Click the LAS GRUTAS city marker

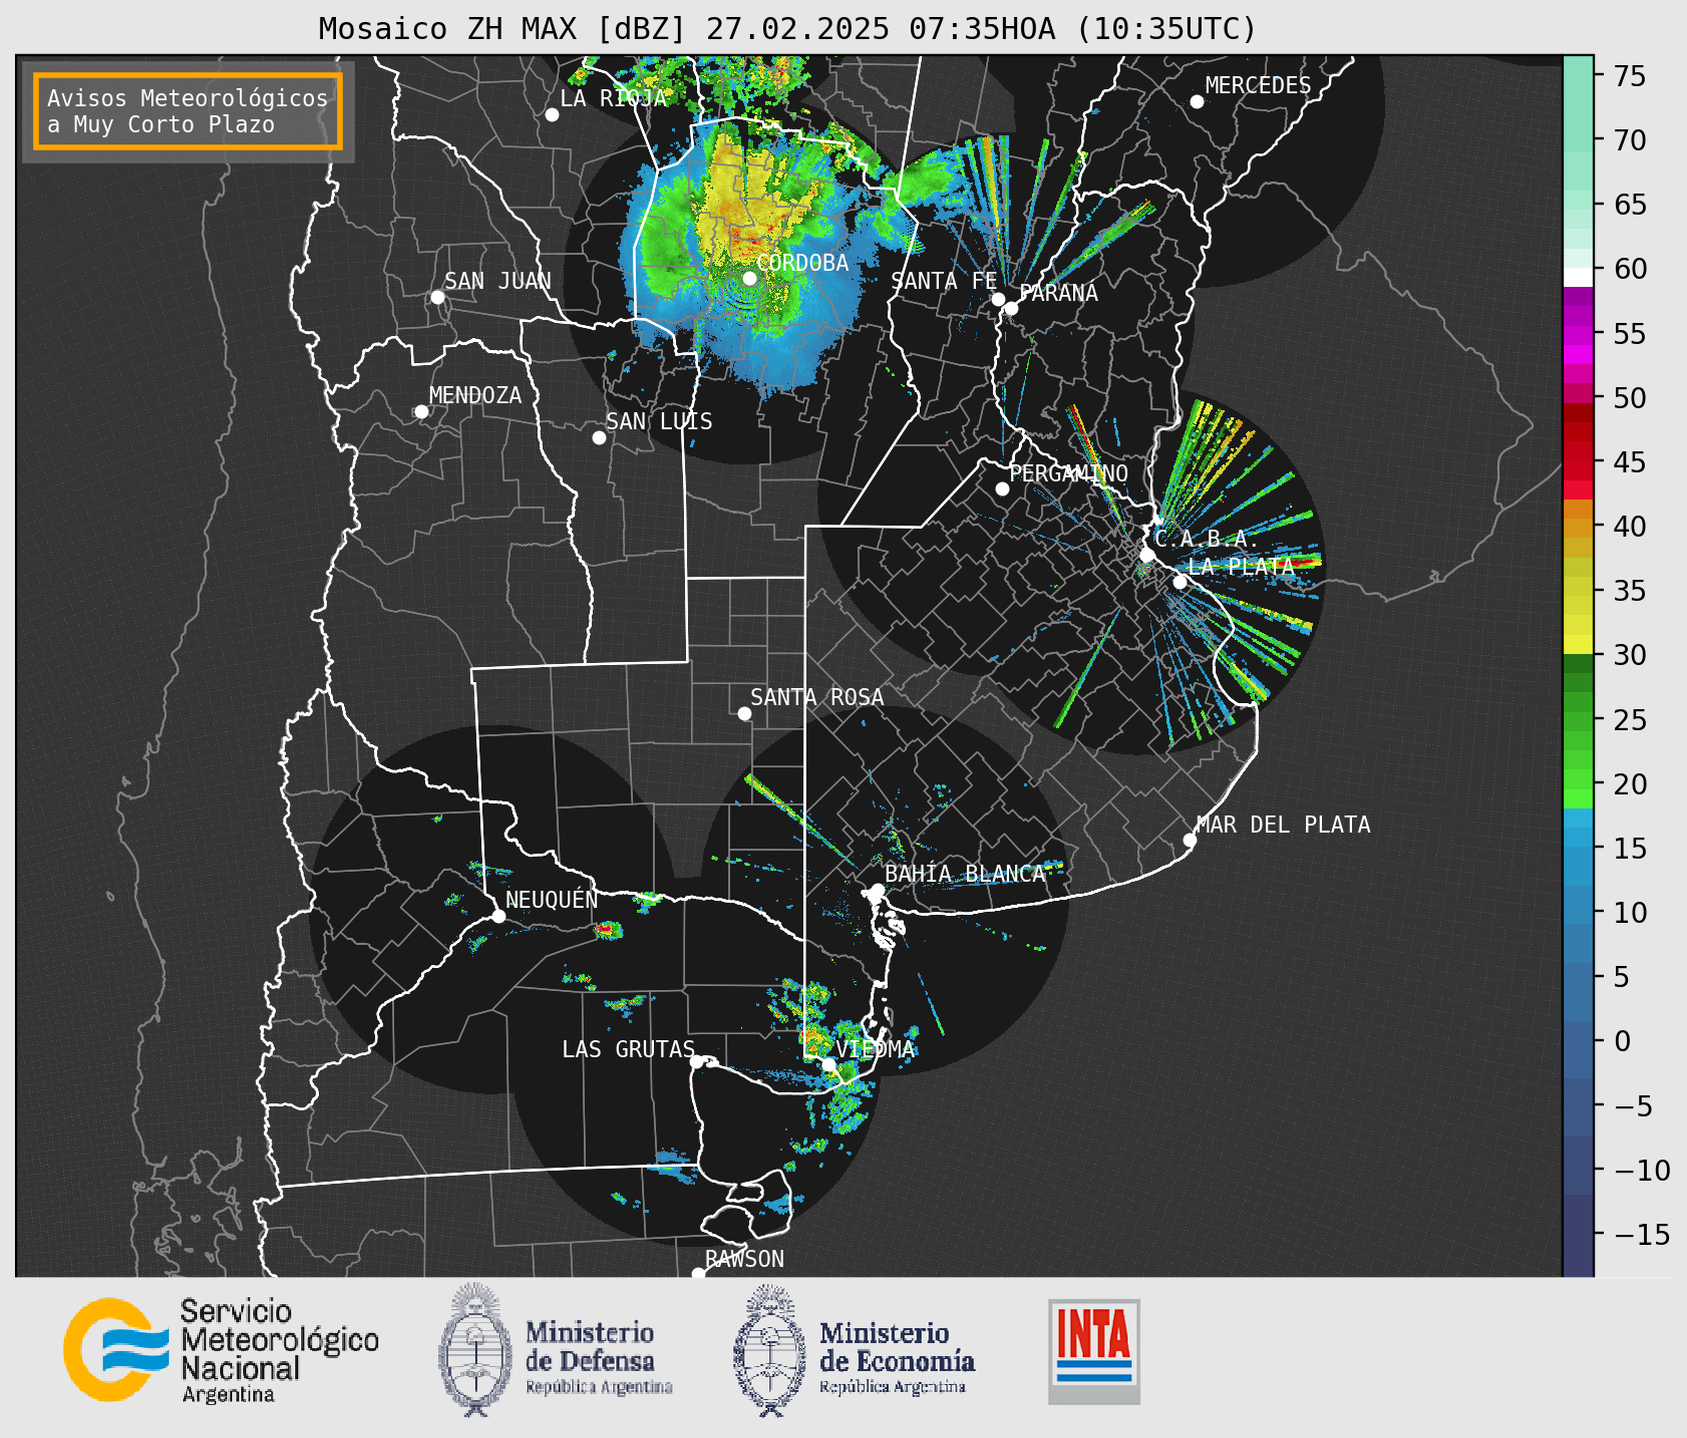[x=697, y=1061]
